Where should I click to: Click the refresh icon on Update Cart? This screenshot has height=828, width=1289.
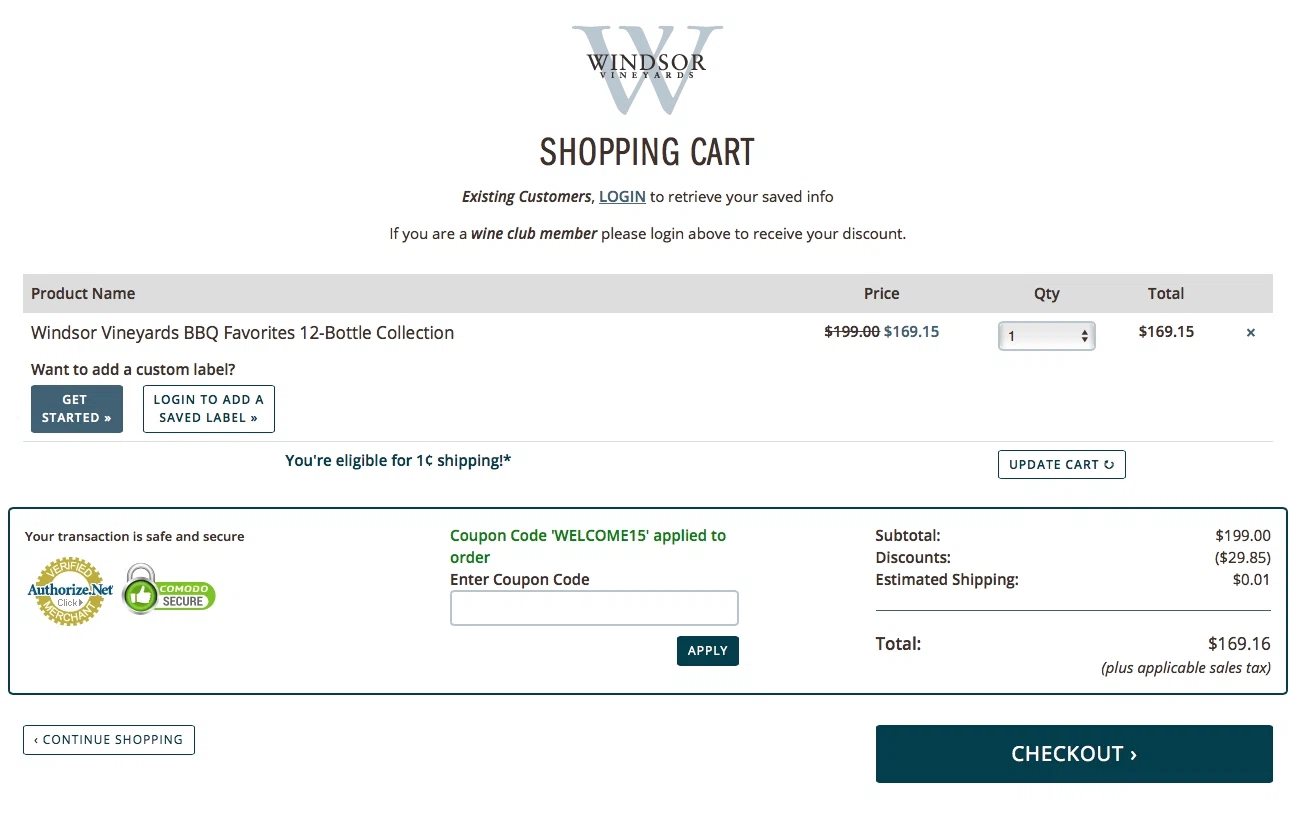pos(1109,465)
